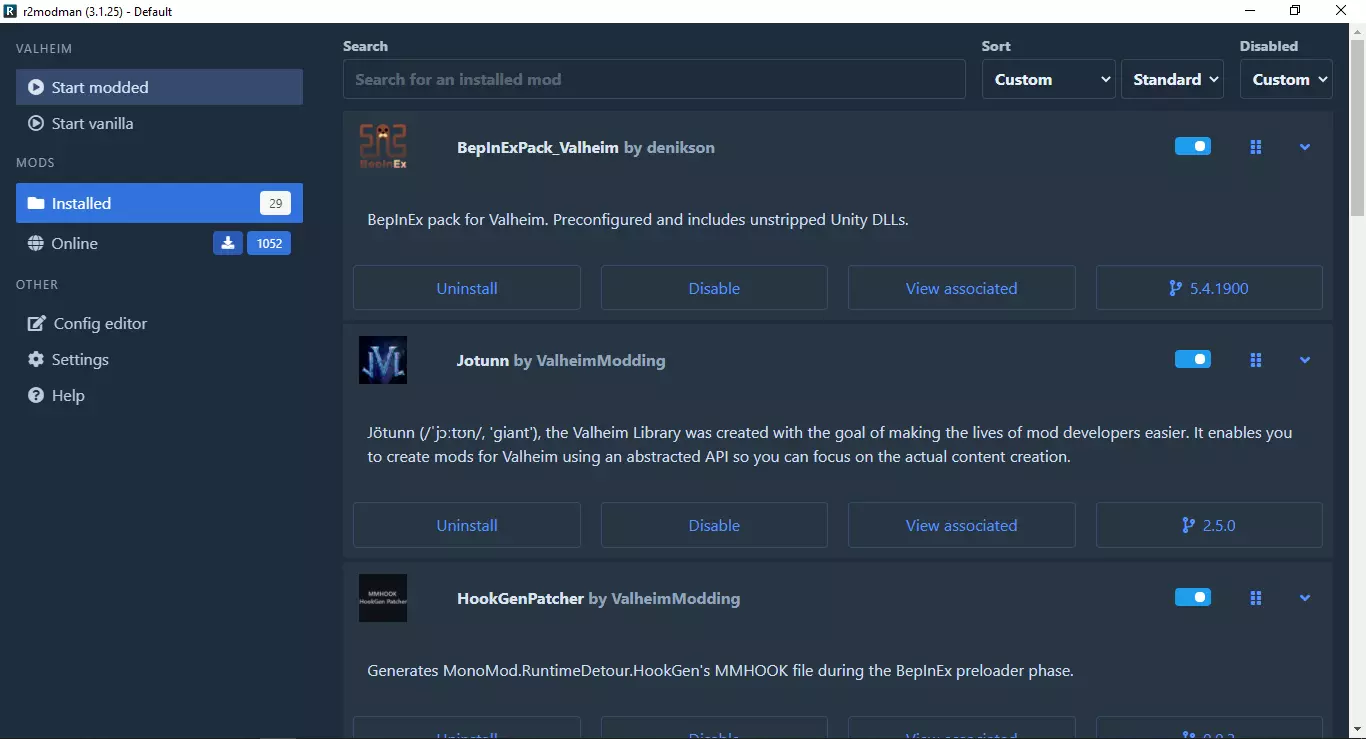Collapse the BepInExPack_Valheim mod card
The image size is (1366, 739).
[1305, 147]
